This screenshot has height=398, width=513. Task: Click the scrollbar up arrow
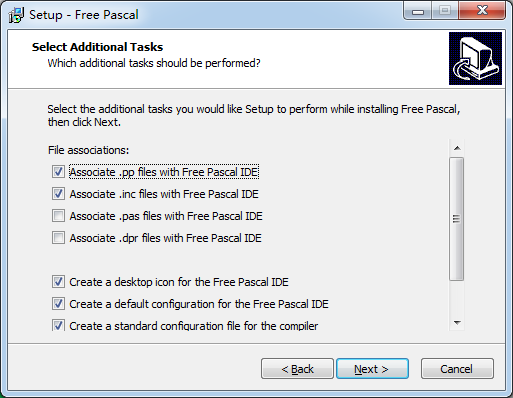[457, 148]
